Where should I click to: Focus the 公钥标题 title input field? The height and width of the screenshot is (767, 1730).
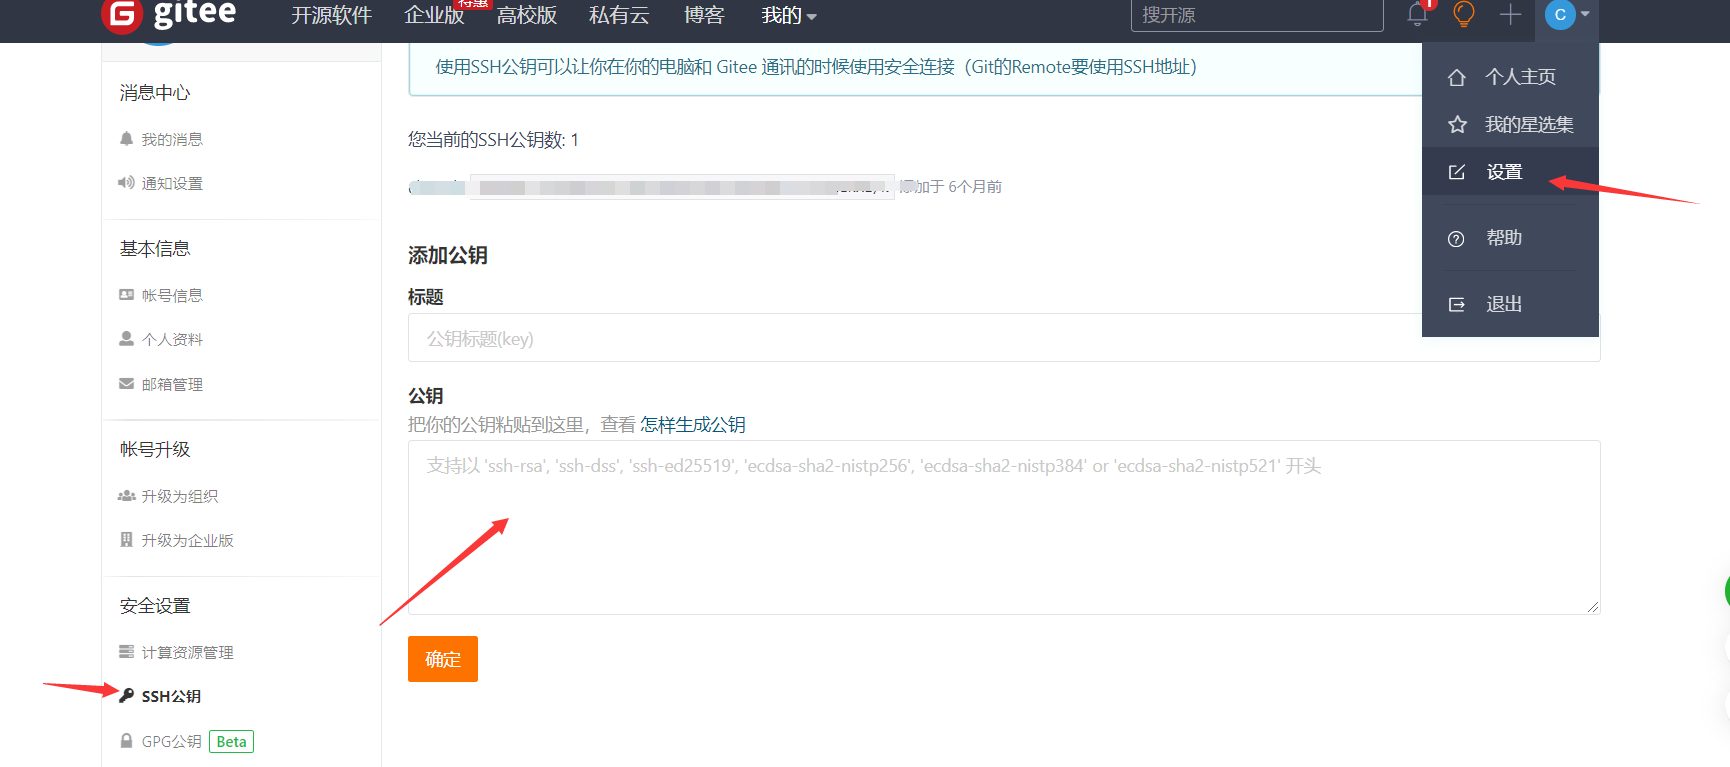click(x=1004, y=338)
